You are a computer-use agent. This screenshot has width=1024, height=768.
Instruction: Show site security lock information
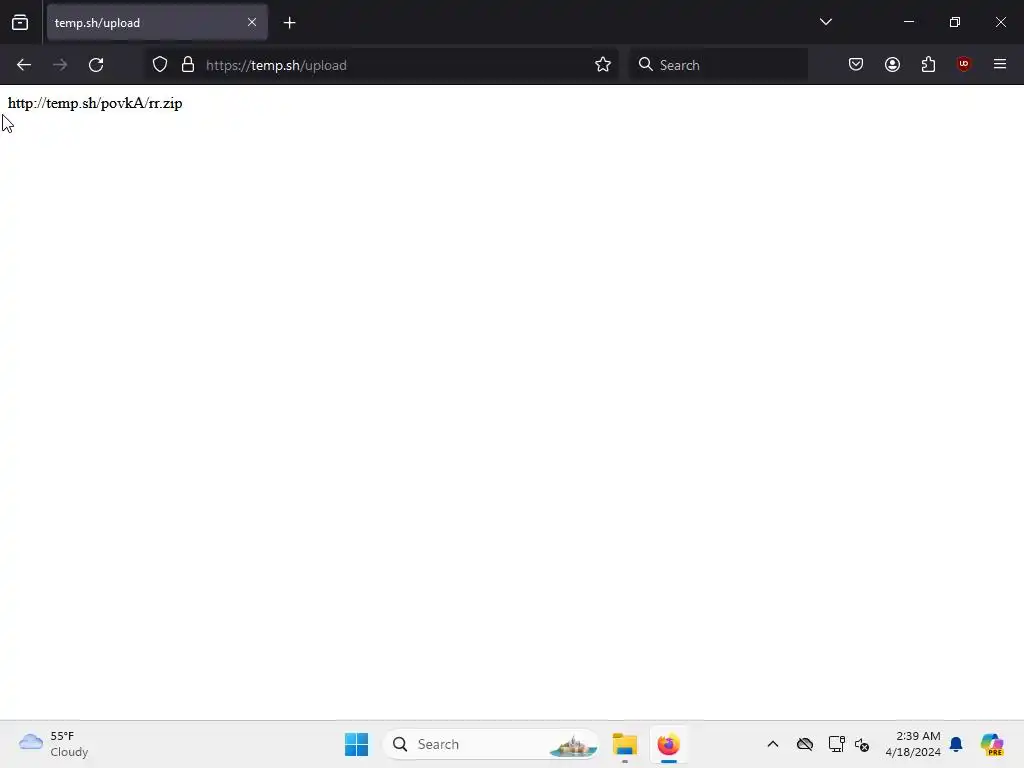point(188,65)
